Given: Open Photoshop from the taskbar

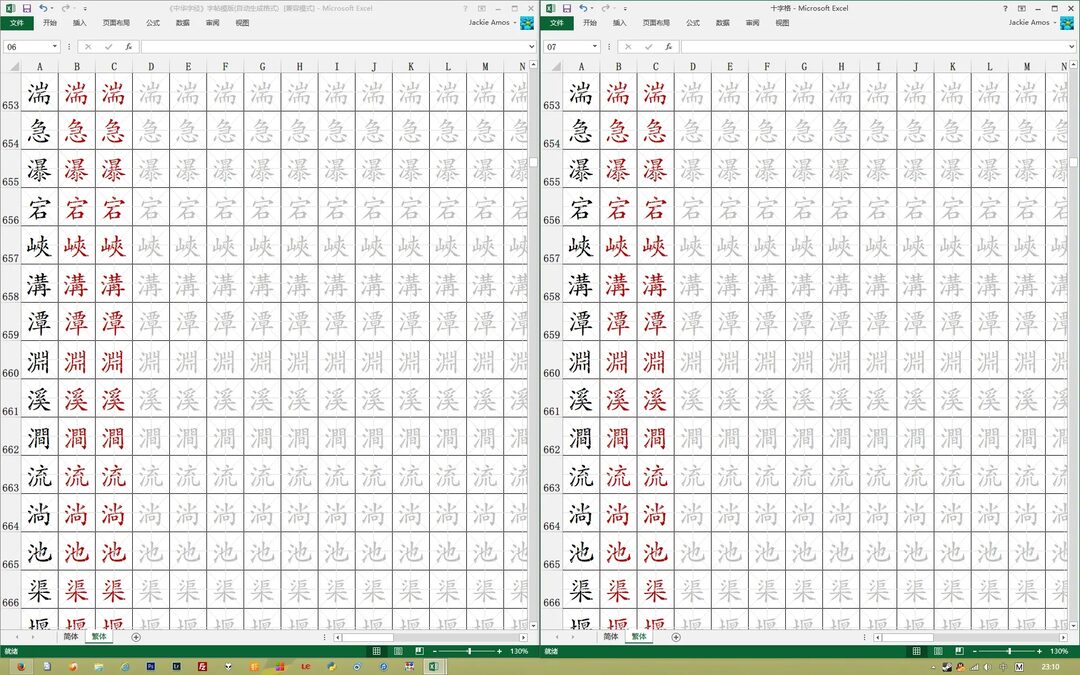Looking at the screenshot, I should point(150,666).
